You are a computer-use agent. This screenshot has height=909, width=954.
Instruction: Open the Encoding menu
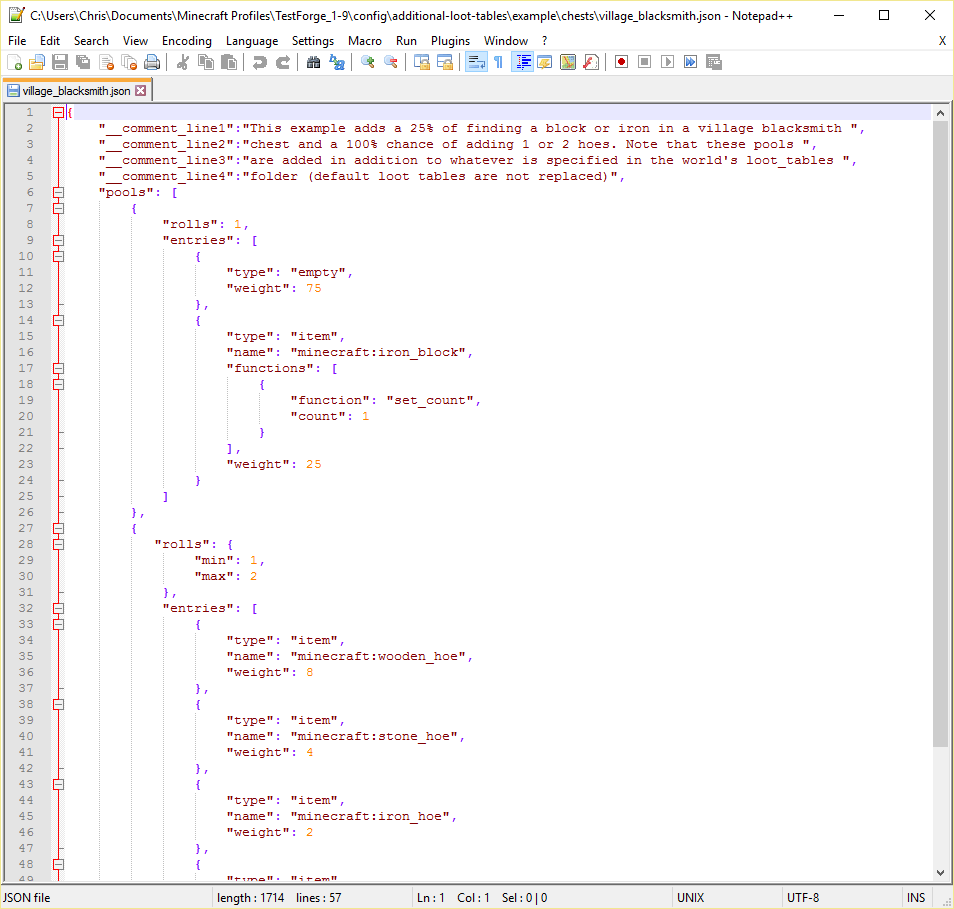(186, 40)
